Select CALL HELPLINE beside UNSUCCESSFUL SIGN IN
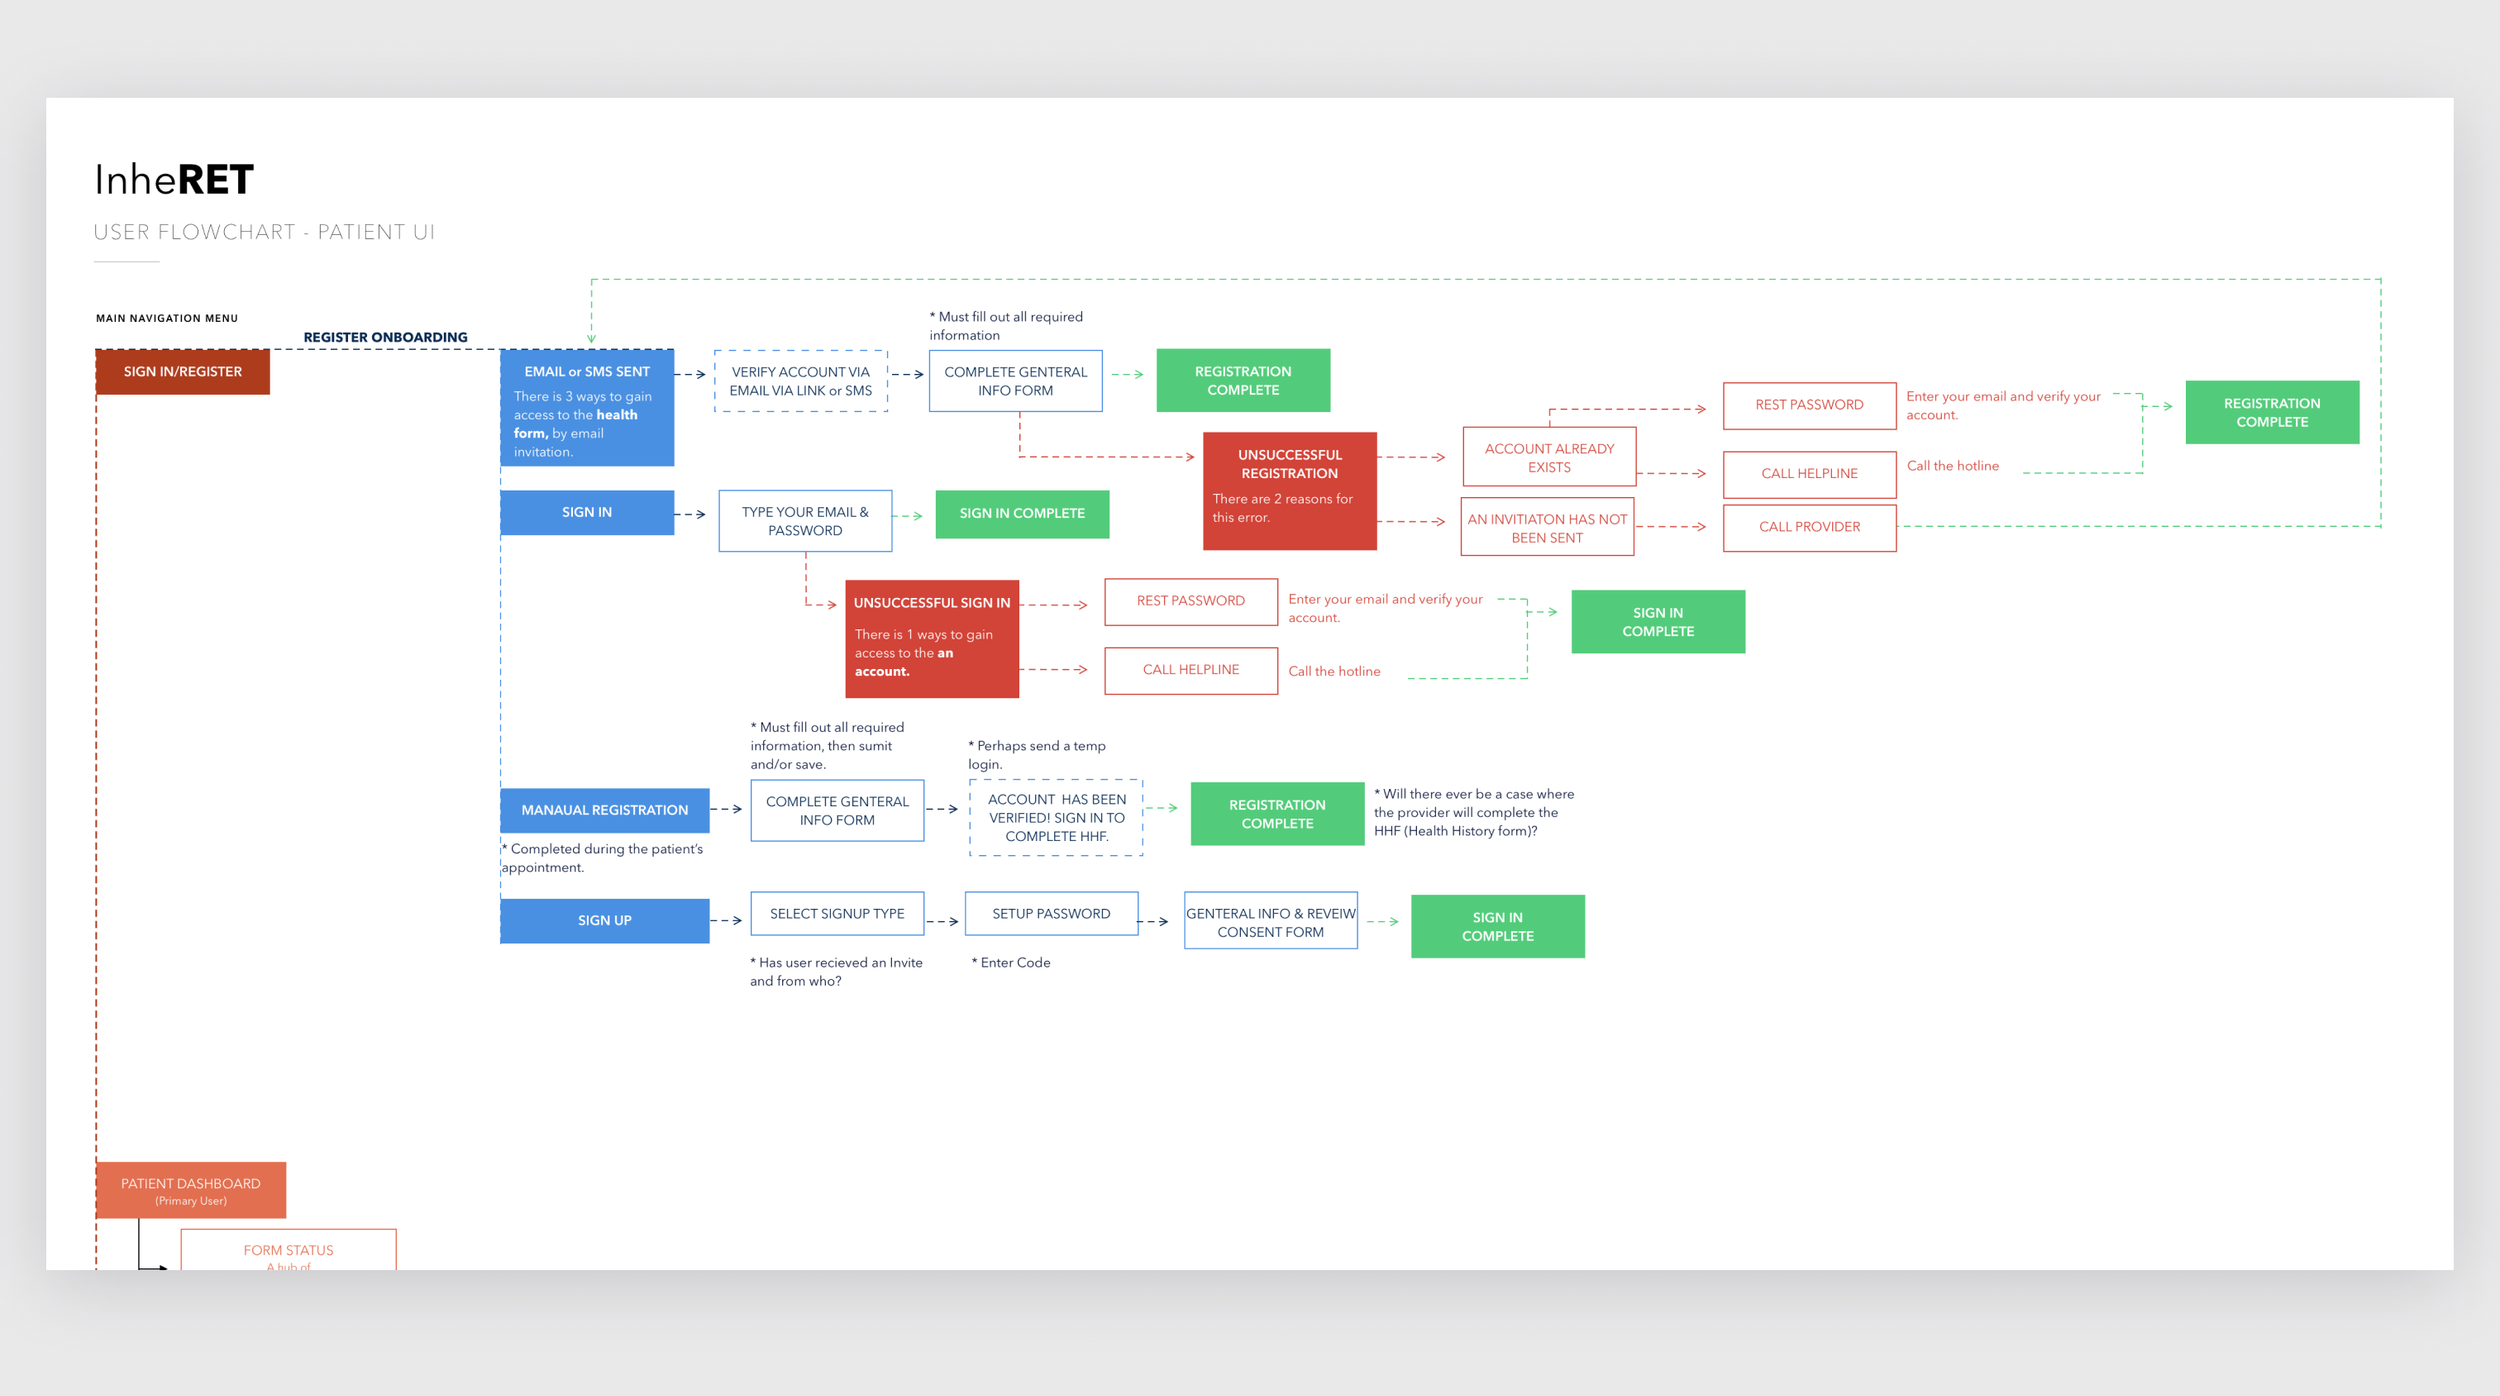The height and width of the screenshot is (1396, 2500). (x=1191, y=671)
